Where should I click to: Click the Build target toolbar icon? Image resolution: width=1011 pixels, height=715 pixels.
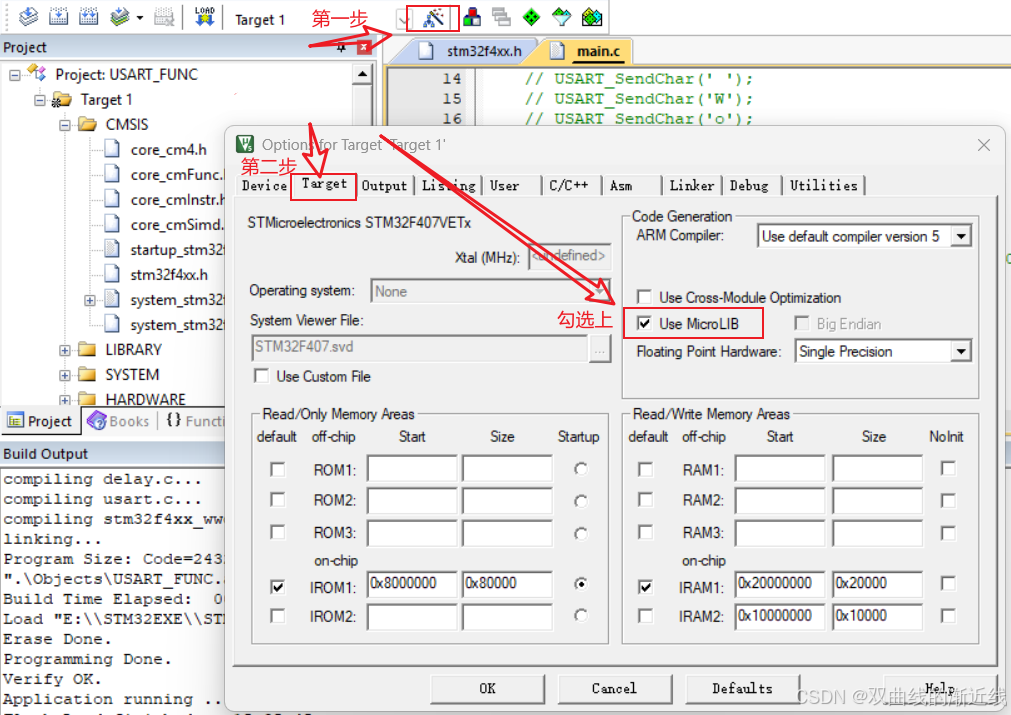59,17
